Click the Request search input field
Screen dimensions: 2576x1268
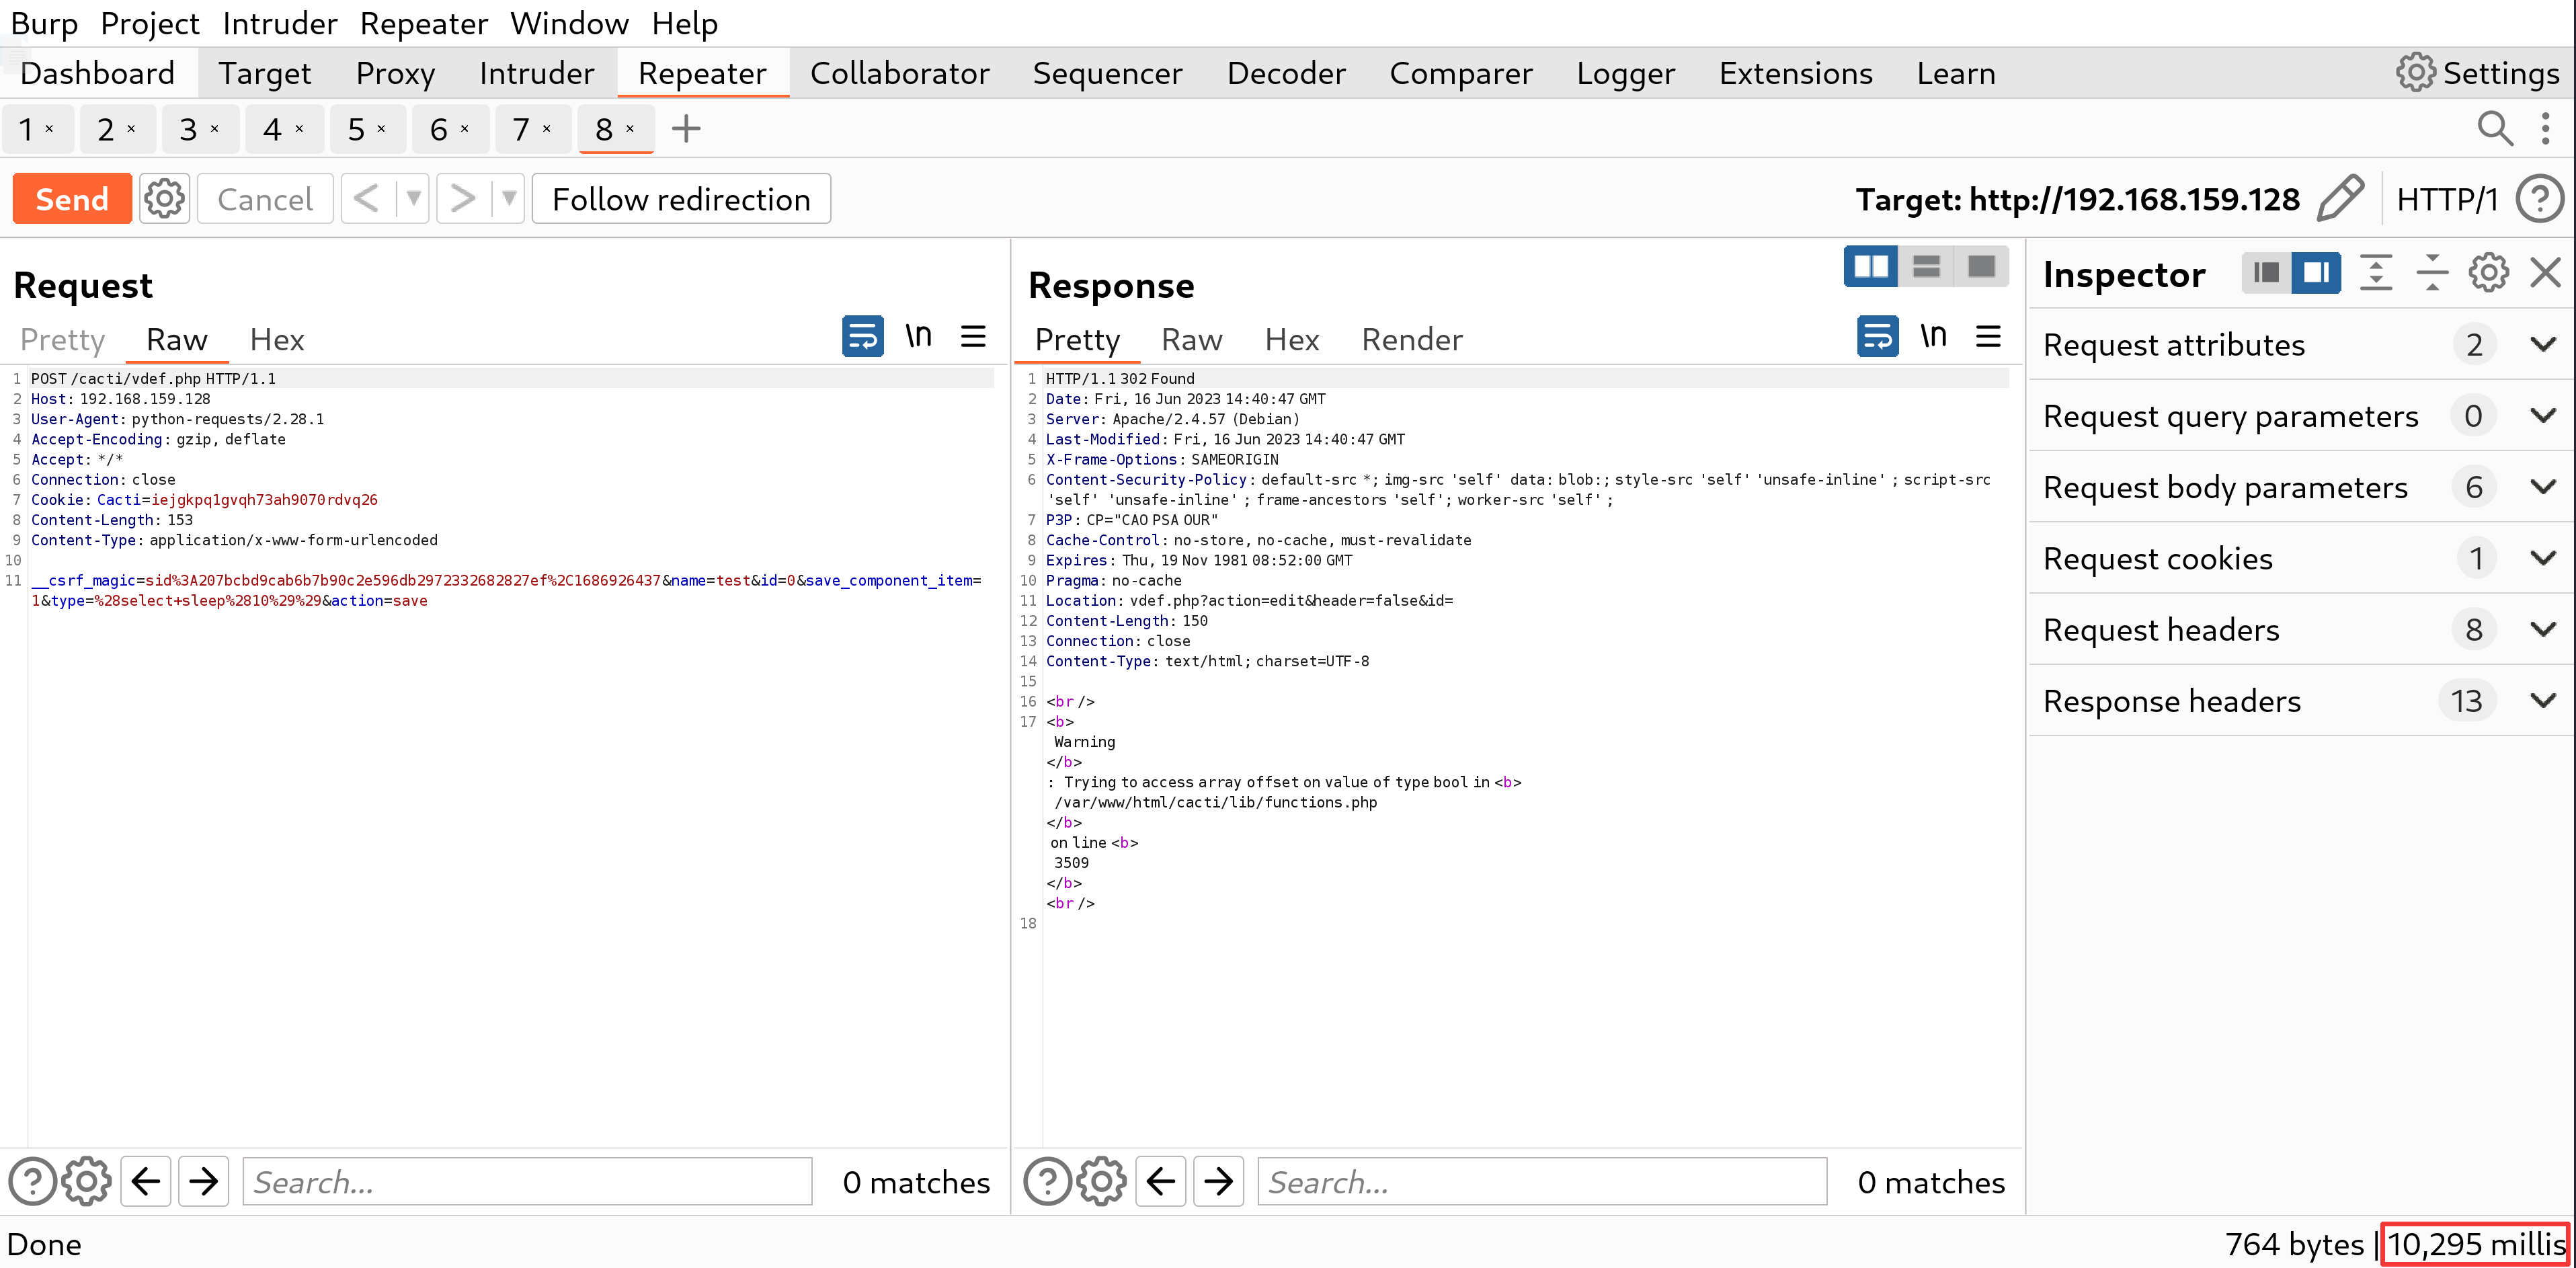(527, 1182)
